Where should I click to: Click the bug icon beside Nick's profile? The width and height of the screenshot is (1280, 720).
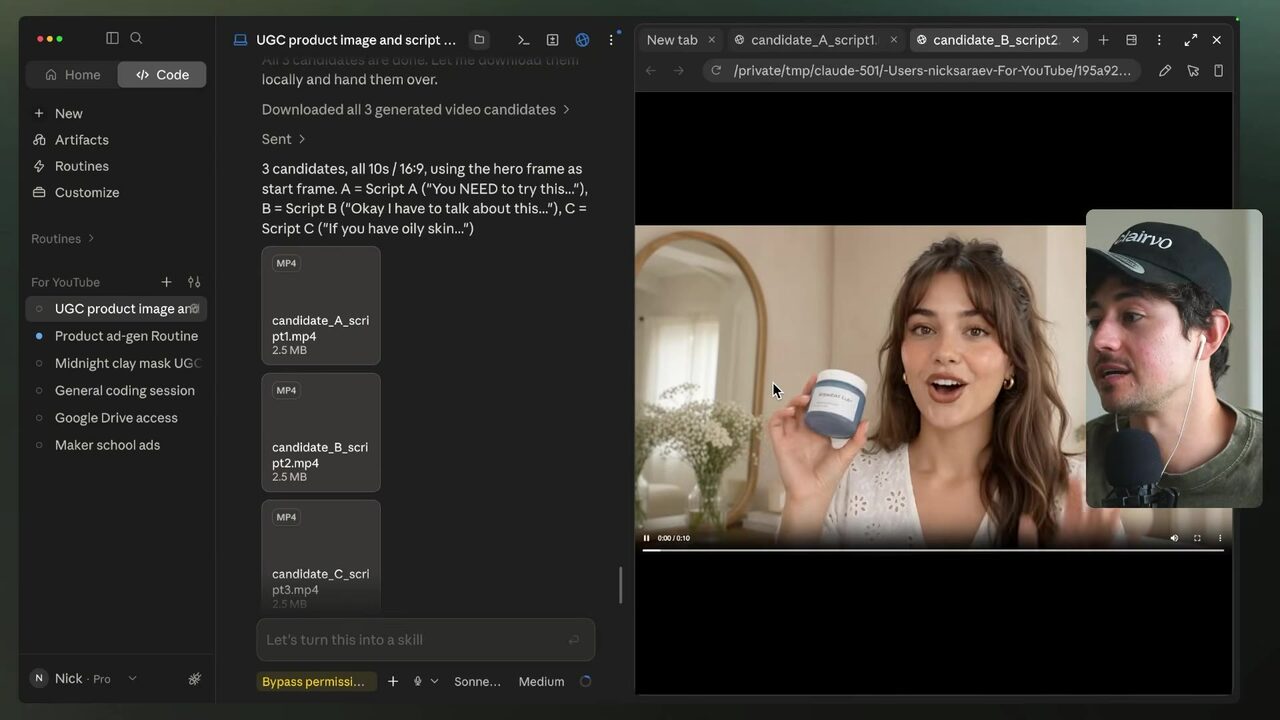194,679
